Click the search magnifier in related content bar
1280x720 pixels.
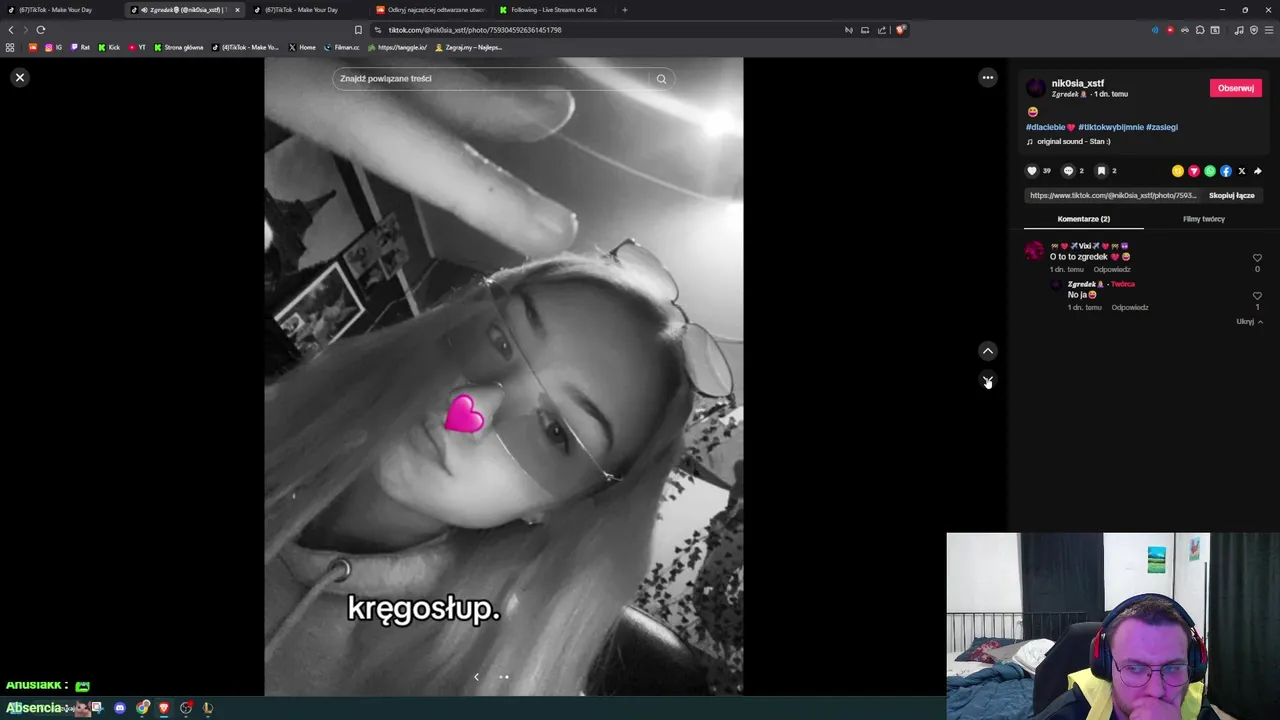661,78
